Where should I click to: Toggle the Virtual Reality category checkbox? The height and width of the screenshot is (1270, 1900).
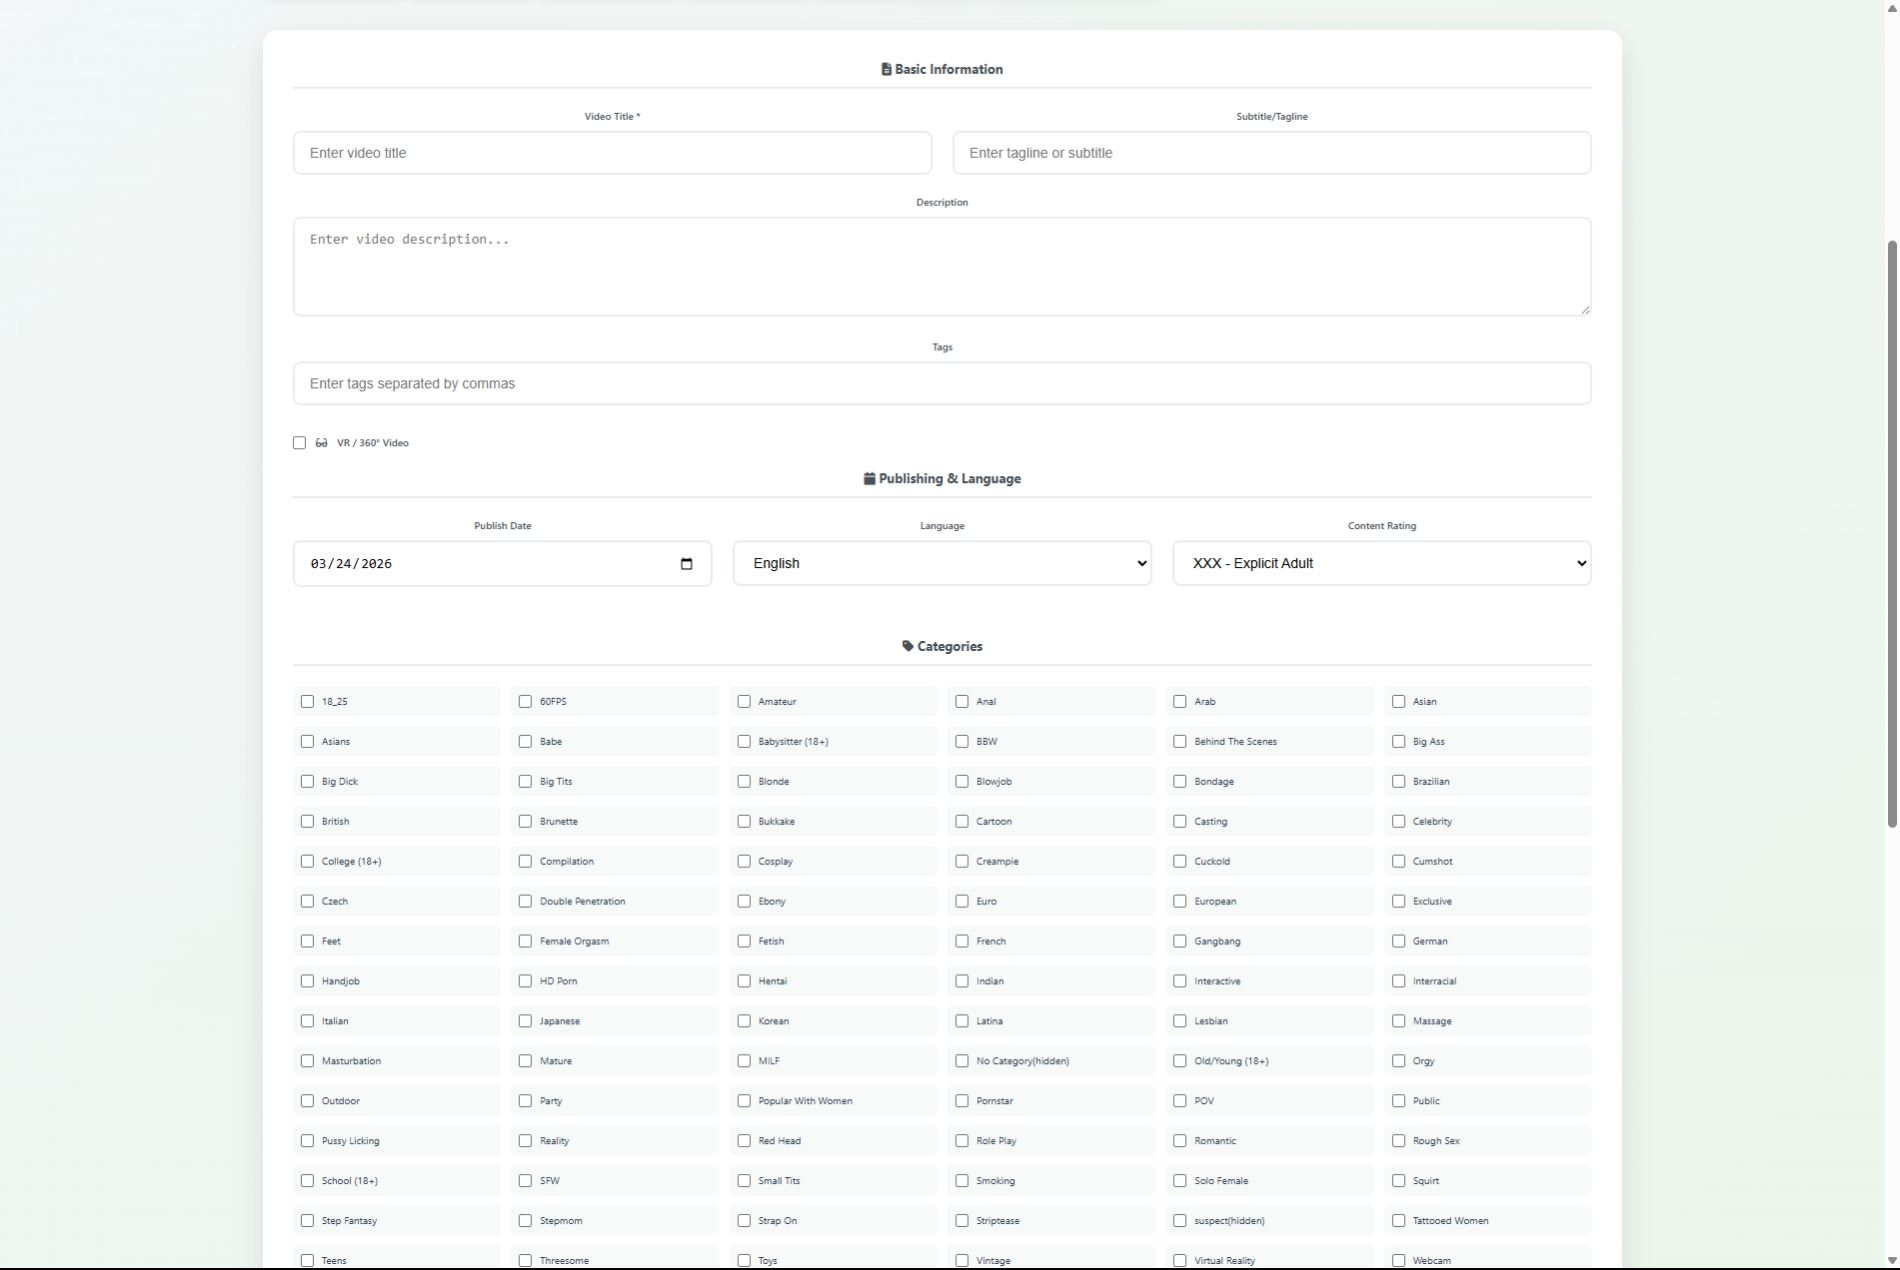[x=1180, y=1260]
